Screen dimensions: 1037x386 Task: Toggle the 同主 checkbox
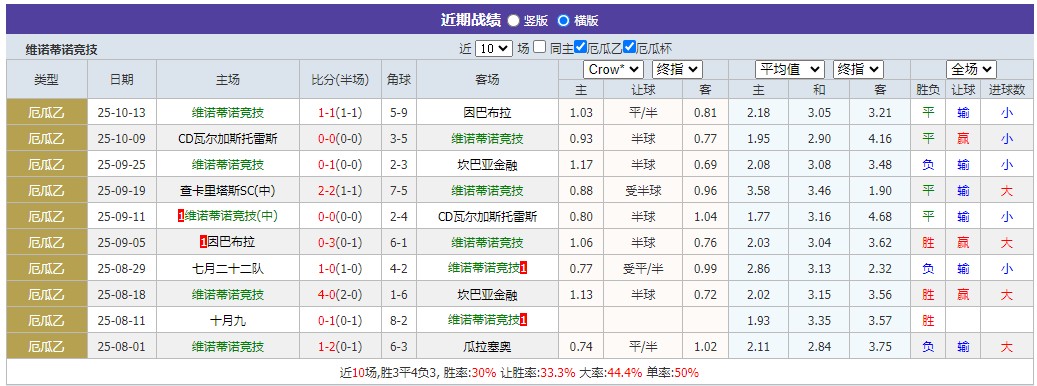tap(540, 47)
